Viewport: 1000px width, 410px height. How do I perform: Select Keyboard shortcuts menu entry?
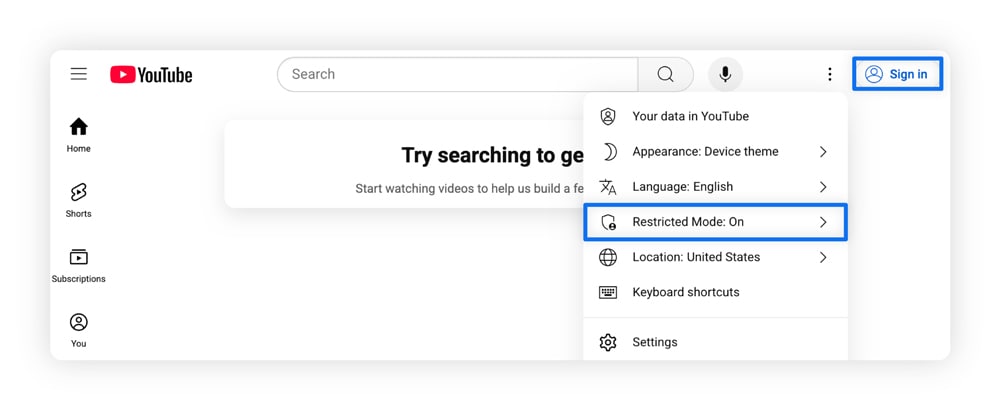pos(716,292)
